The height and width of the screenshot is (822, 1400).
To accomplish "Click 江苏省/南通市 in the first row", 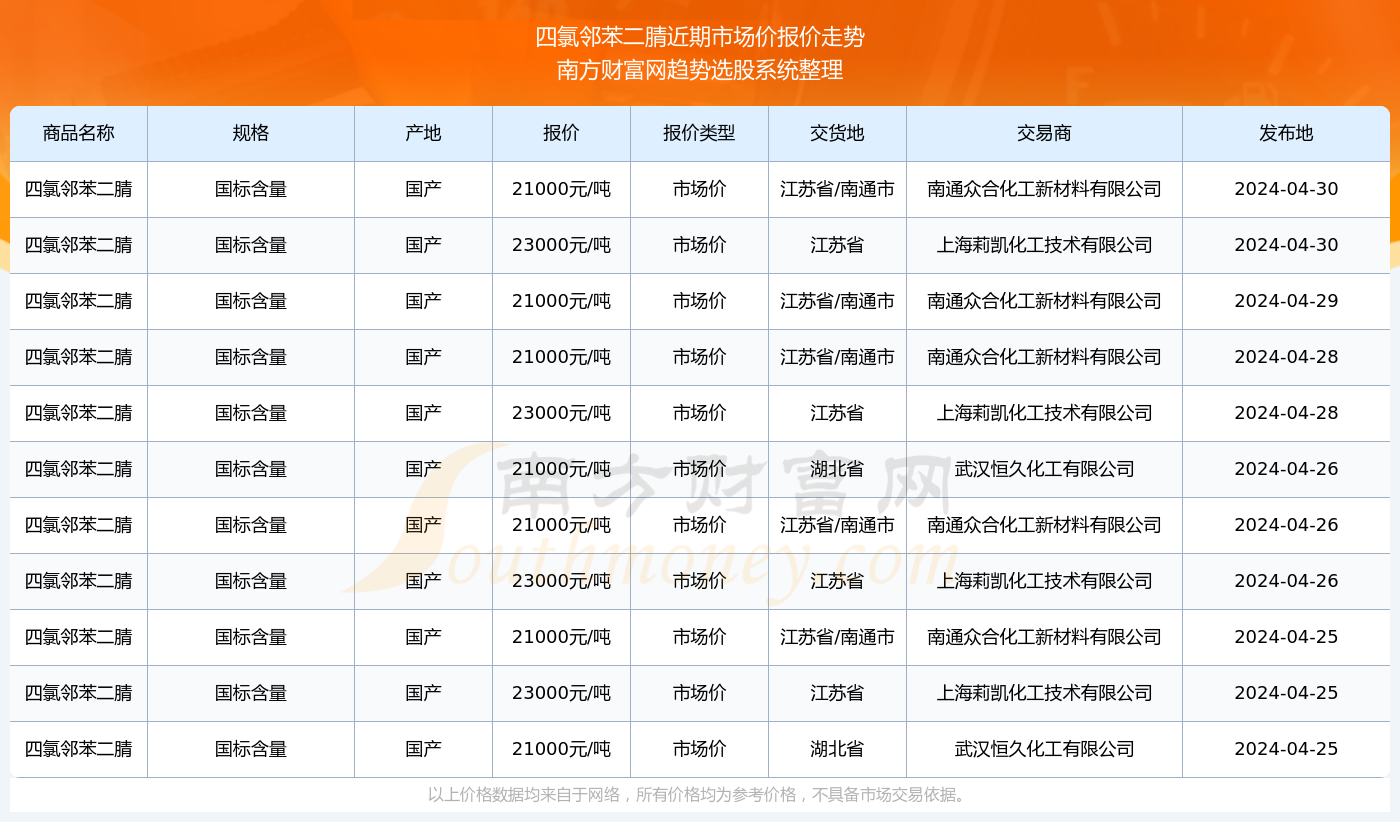I will coord(837,189).
